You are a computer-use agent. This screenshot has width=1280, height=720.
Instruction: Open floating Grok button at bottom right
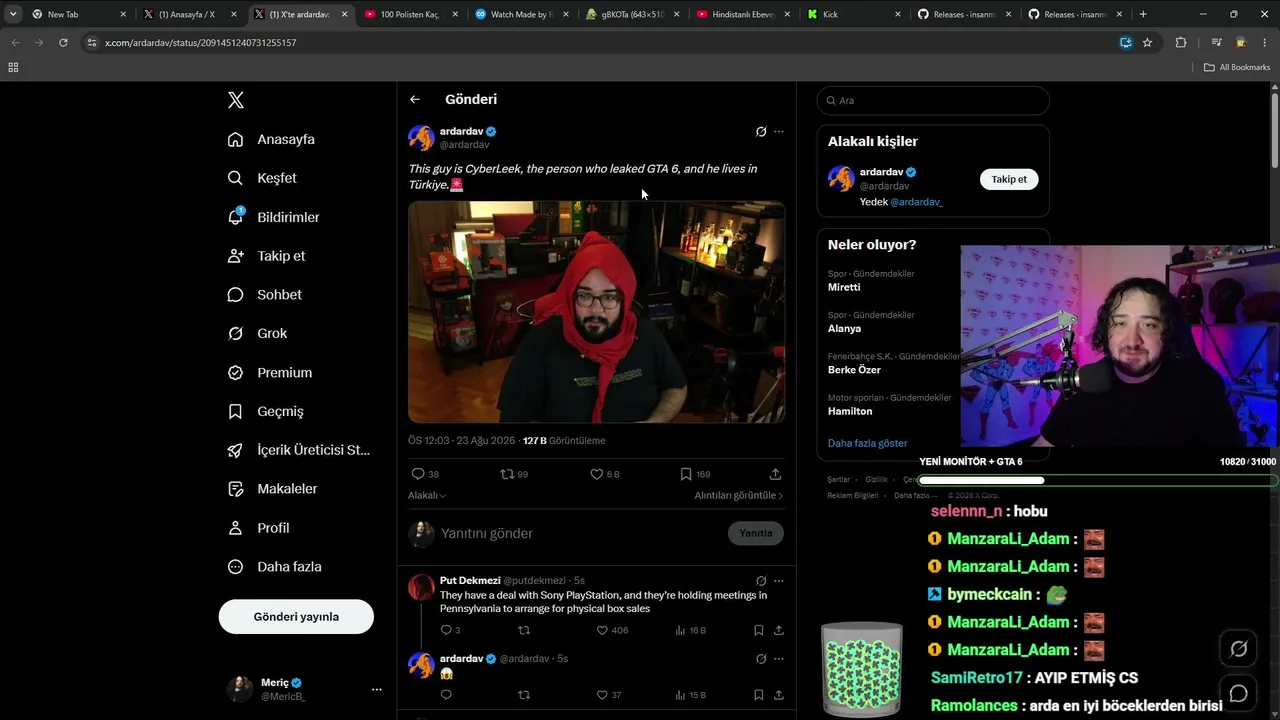point(1238,649)
